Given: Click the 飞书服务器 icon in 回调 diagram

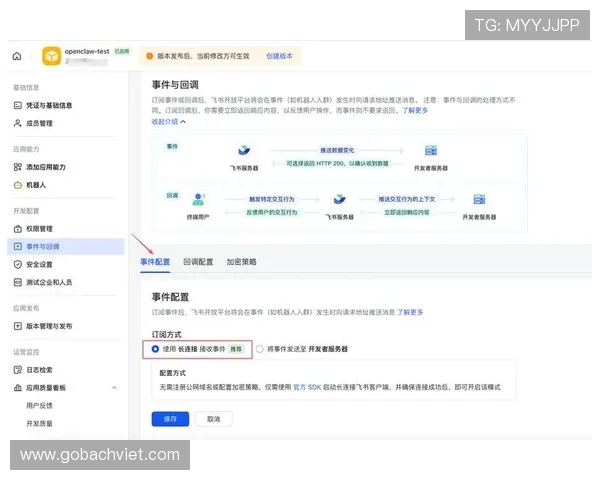Looking at the screenshot, I should tap(339, 199).
